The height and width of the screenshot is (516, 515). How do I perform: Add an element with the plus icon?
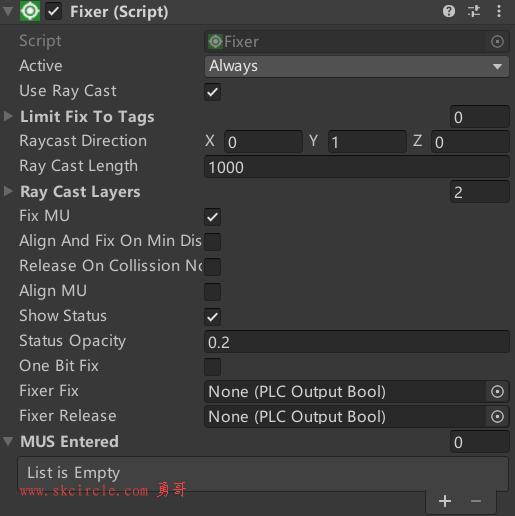(445, 501)
